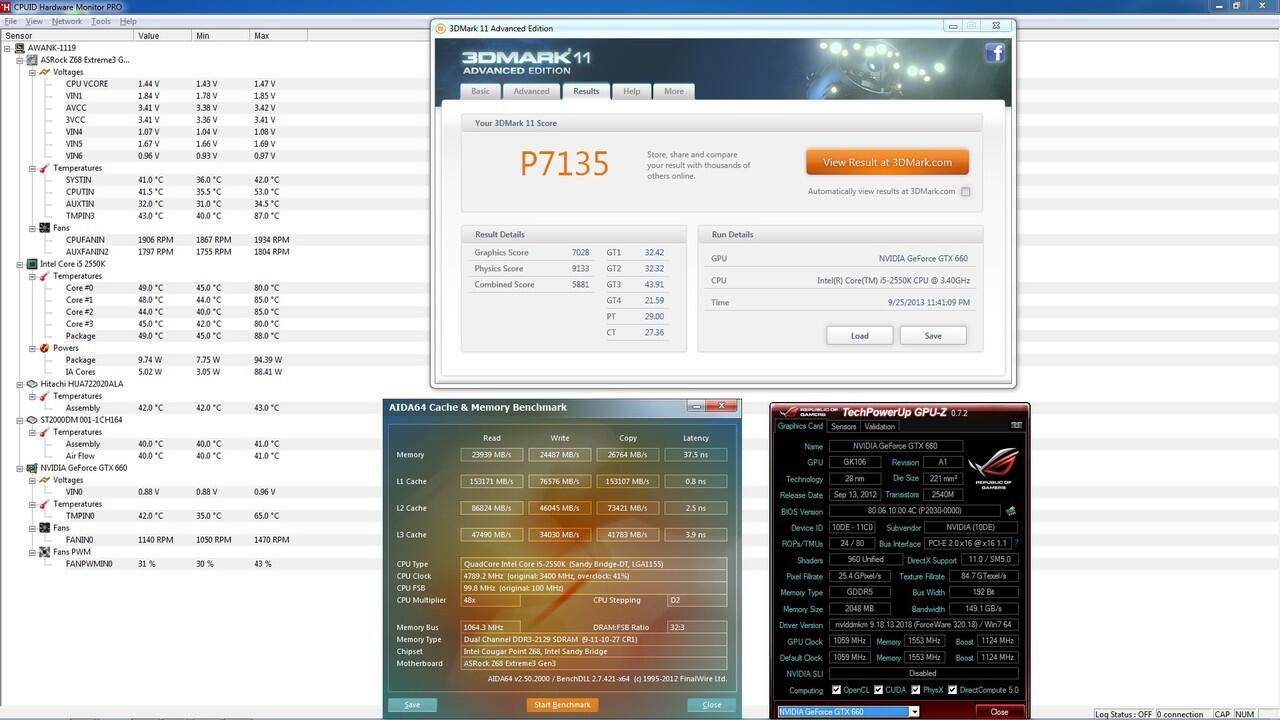Click the NVIDIA GeForce GTX 660 card icon
This screenshot has height=720, width=1280.
(x=32, y=468)
